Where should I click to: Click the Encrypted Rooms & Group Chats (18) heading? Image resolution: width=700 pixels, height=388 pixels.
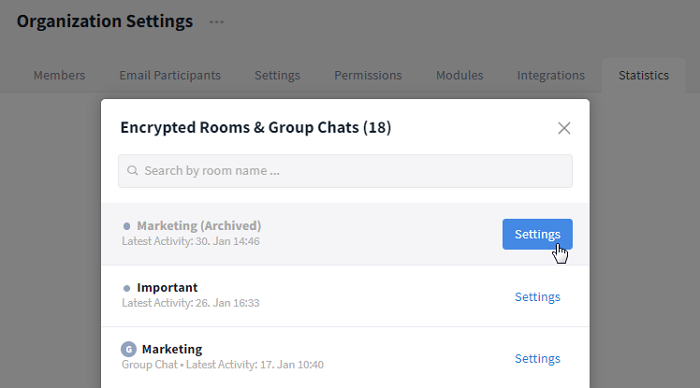pyautogui.click(x=256, y=128)
